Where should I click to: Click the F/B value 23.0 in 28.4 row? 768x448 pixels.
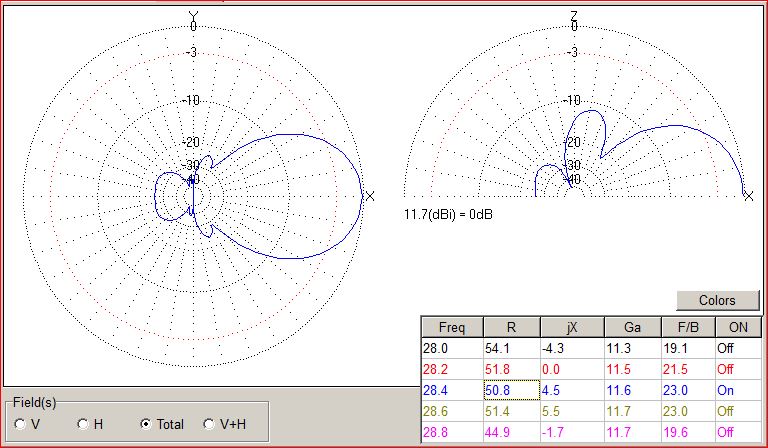688,390
